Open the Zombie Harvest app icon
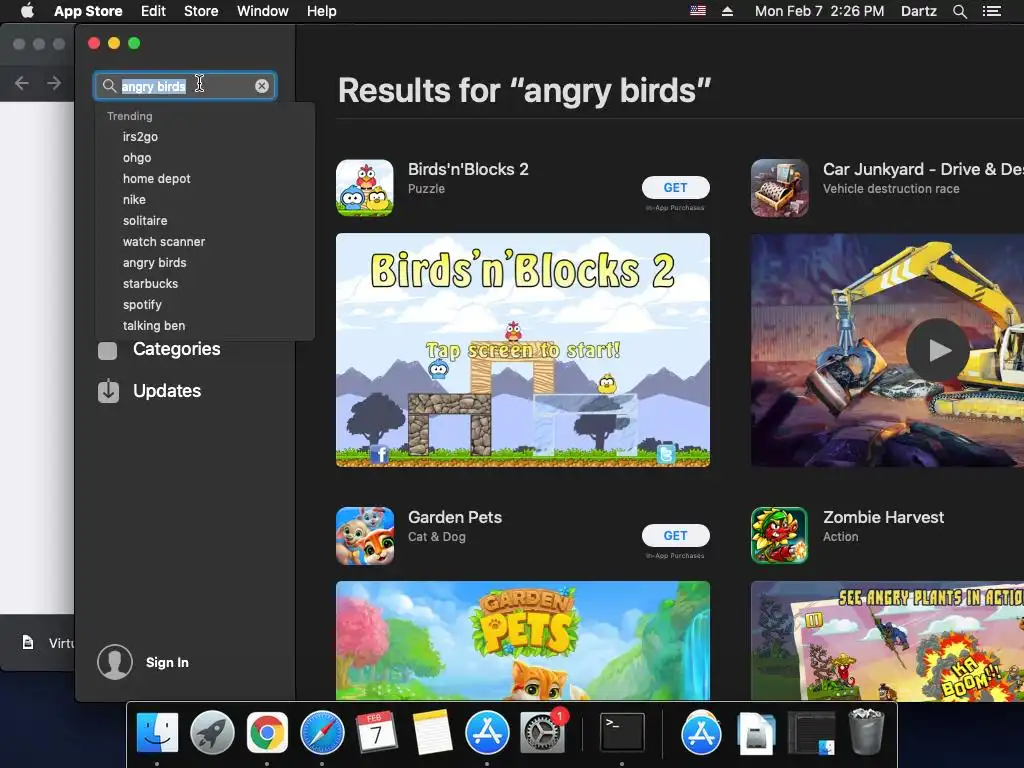The height and width of the screenshot is (768, 1024). [x=779, y=536]
